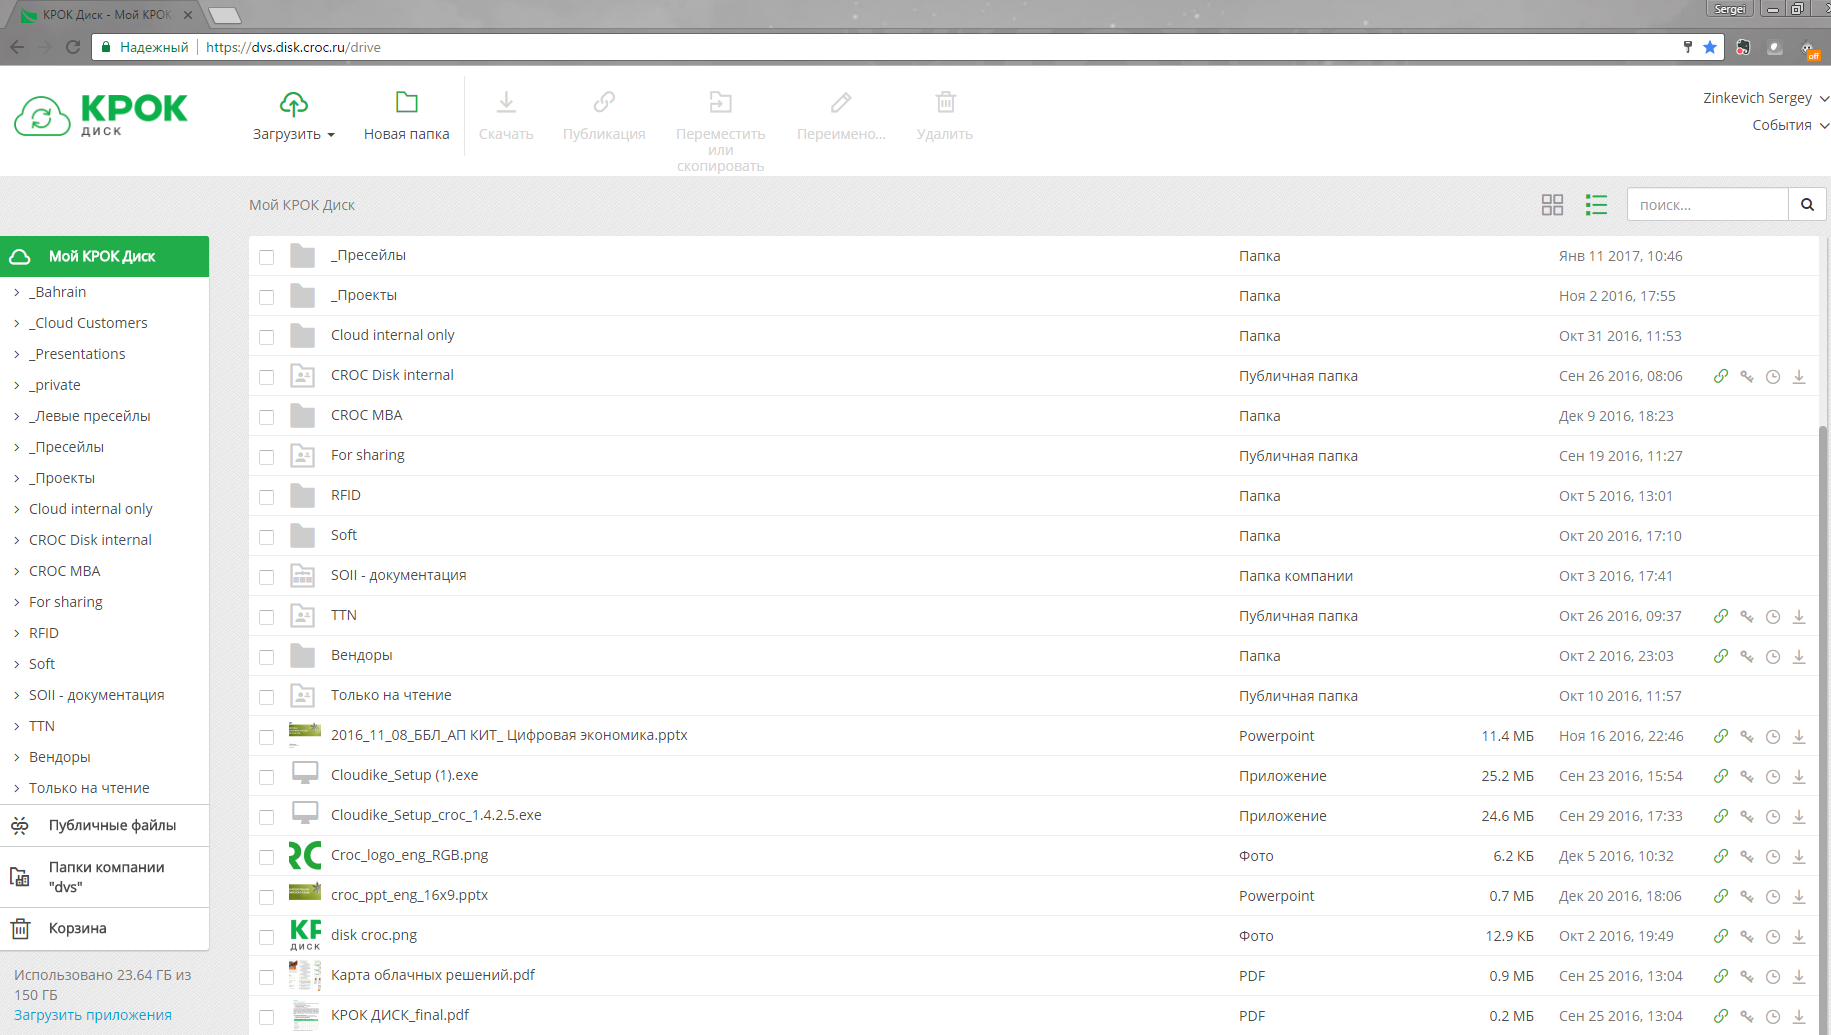
Task: Open Папки компании "dvs" section
Action: tap(104, 877)
